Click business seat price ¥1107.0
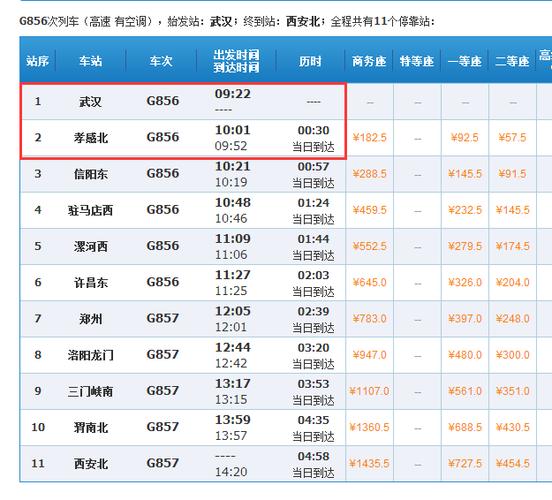 369,391
